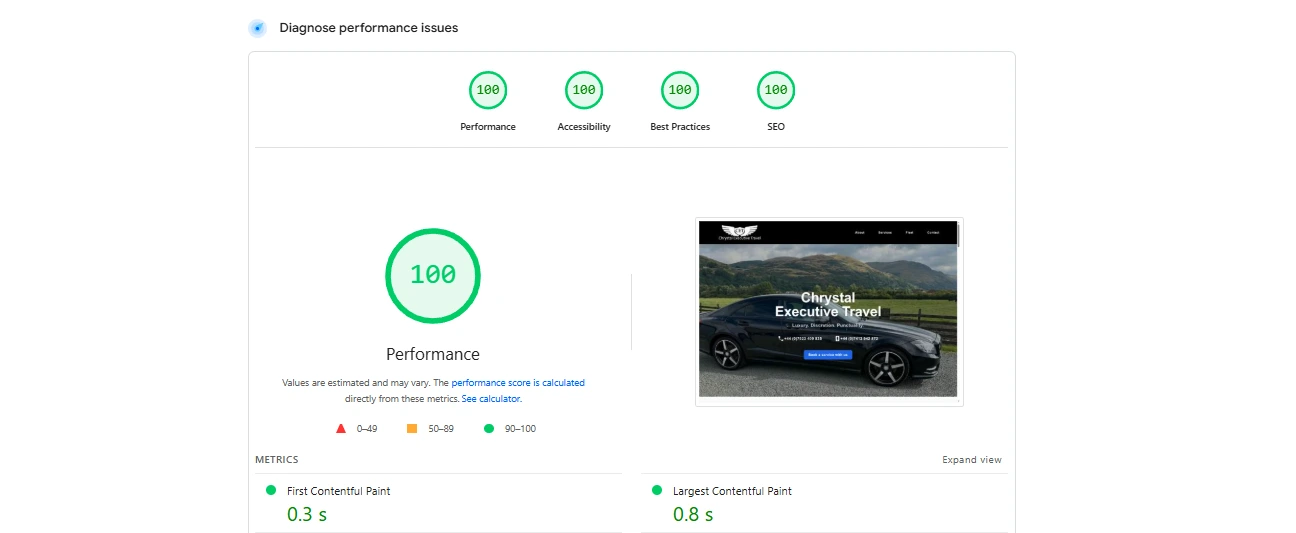Open the Best Practices score gauge

[x=680, y=91]
